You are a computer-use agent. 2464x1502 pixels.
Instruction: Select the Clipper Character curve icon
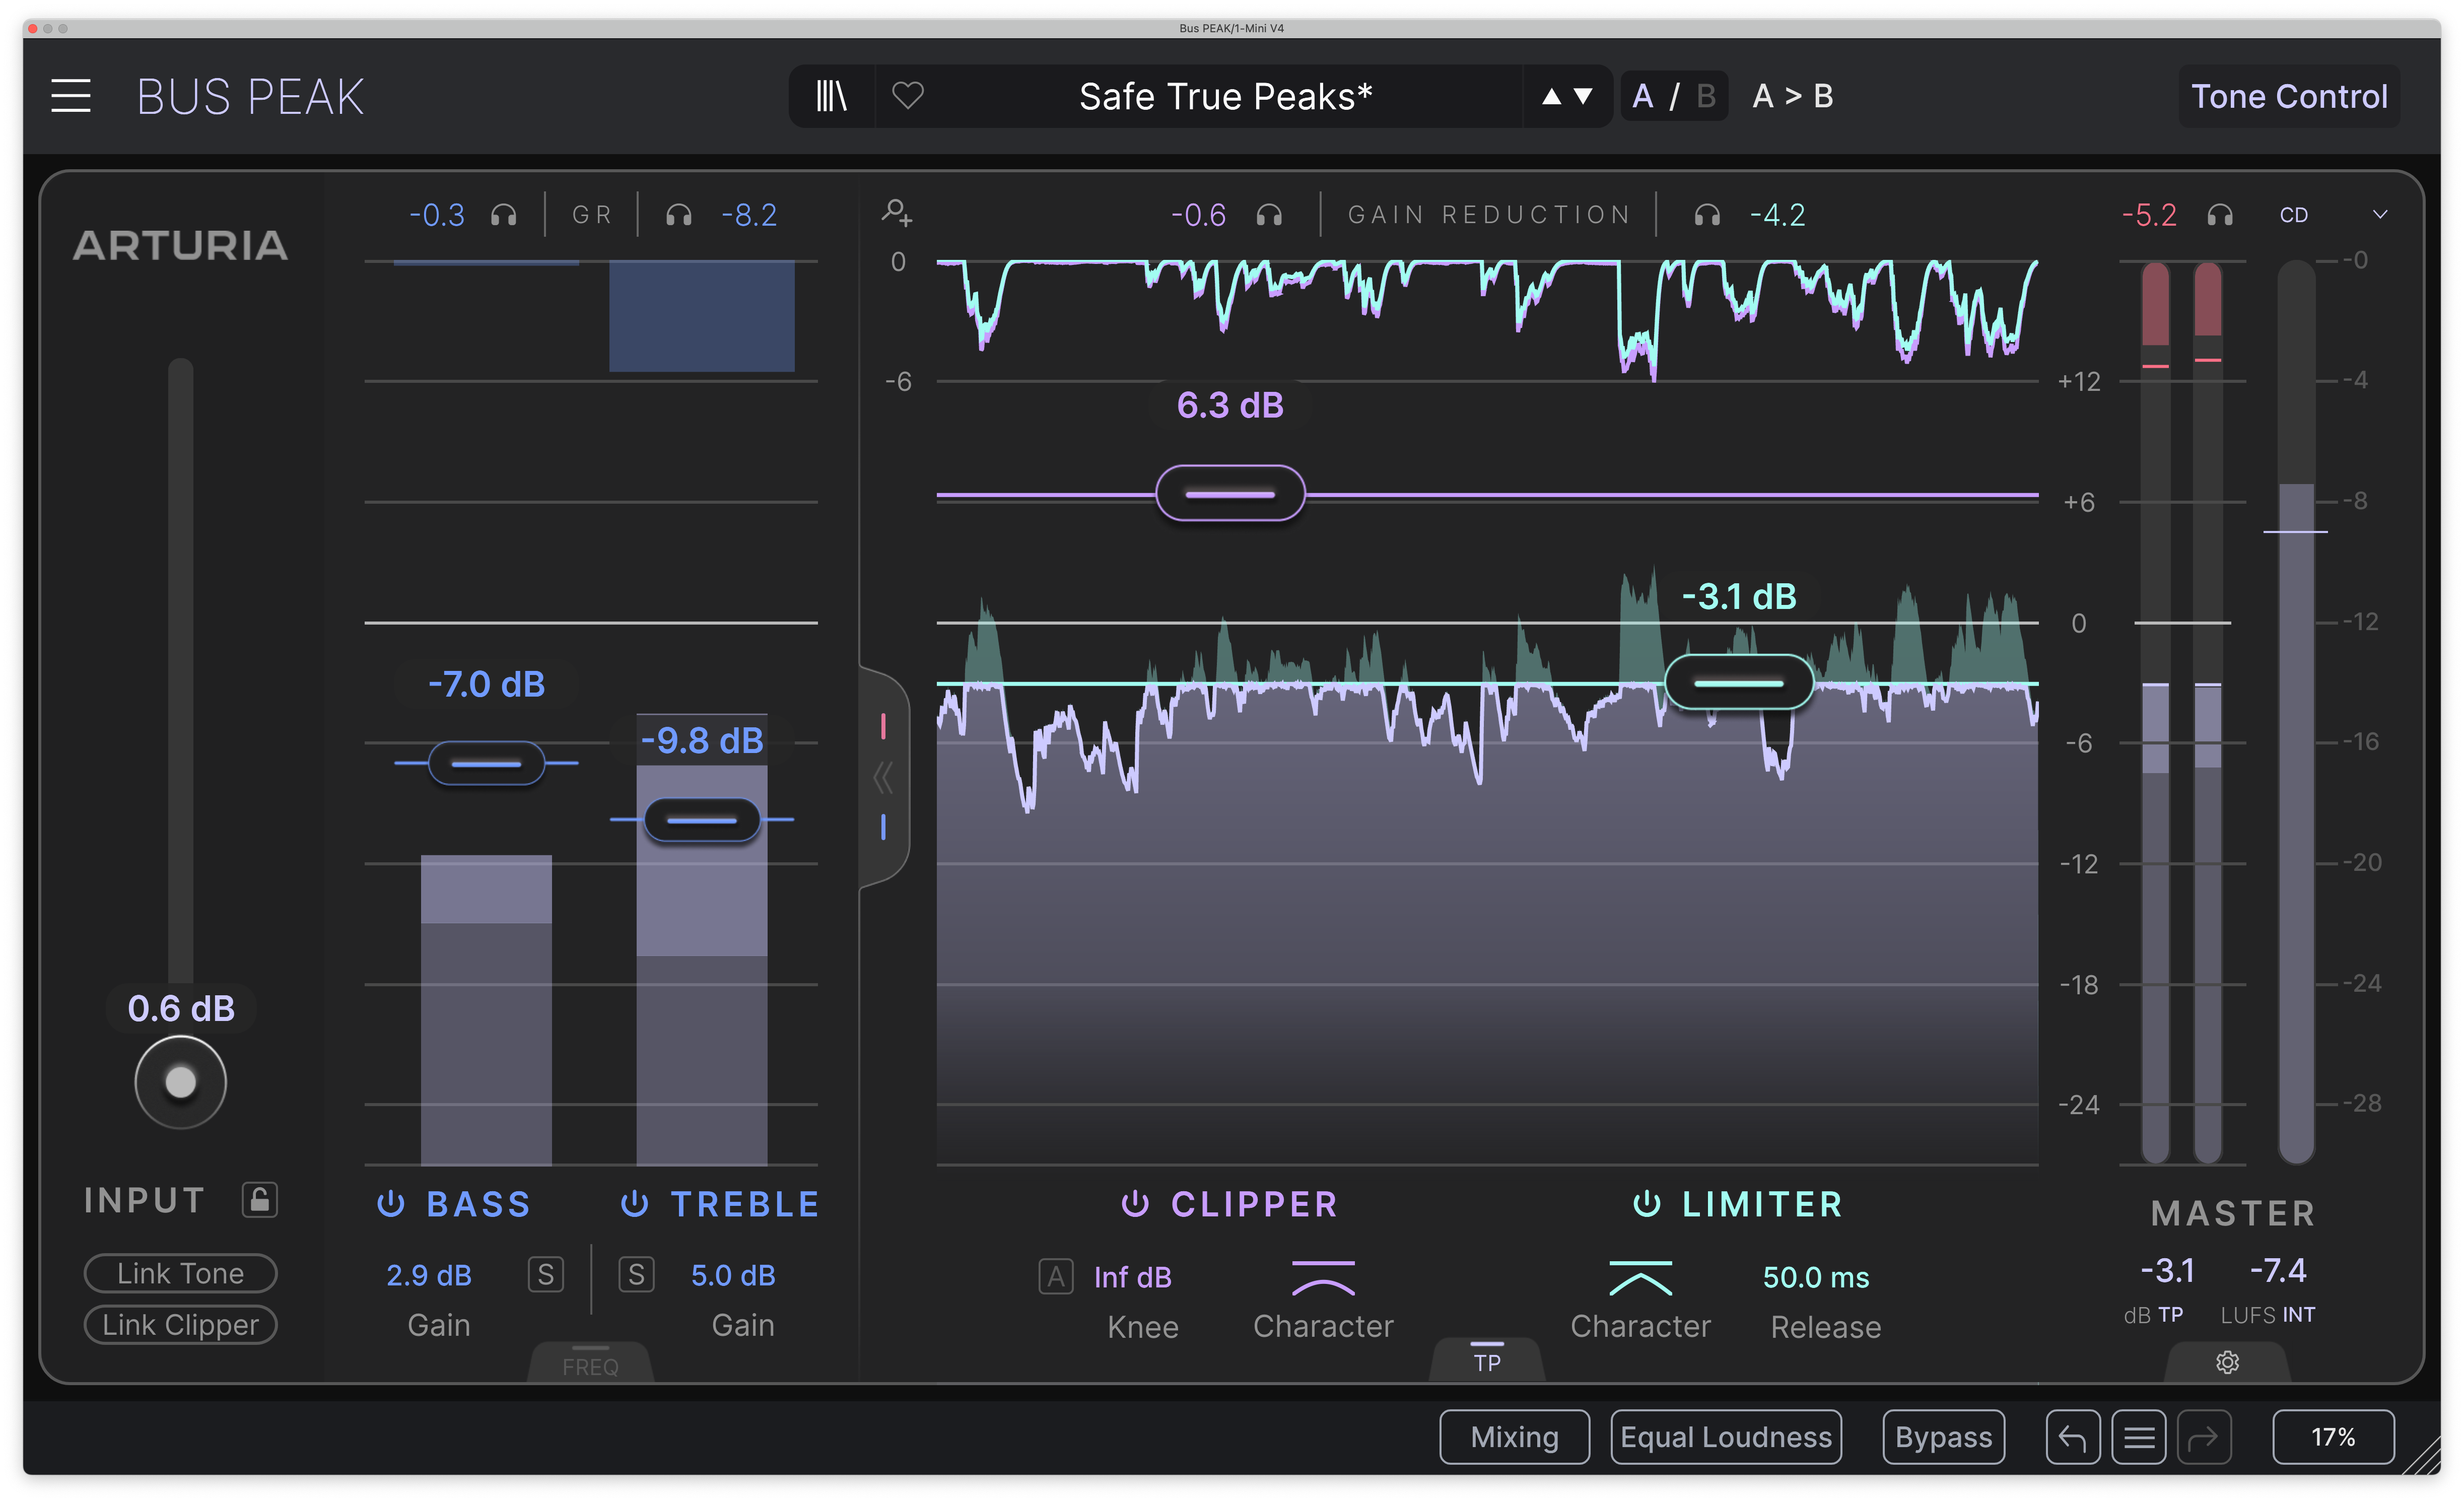(x=1323, y=1278)
